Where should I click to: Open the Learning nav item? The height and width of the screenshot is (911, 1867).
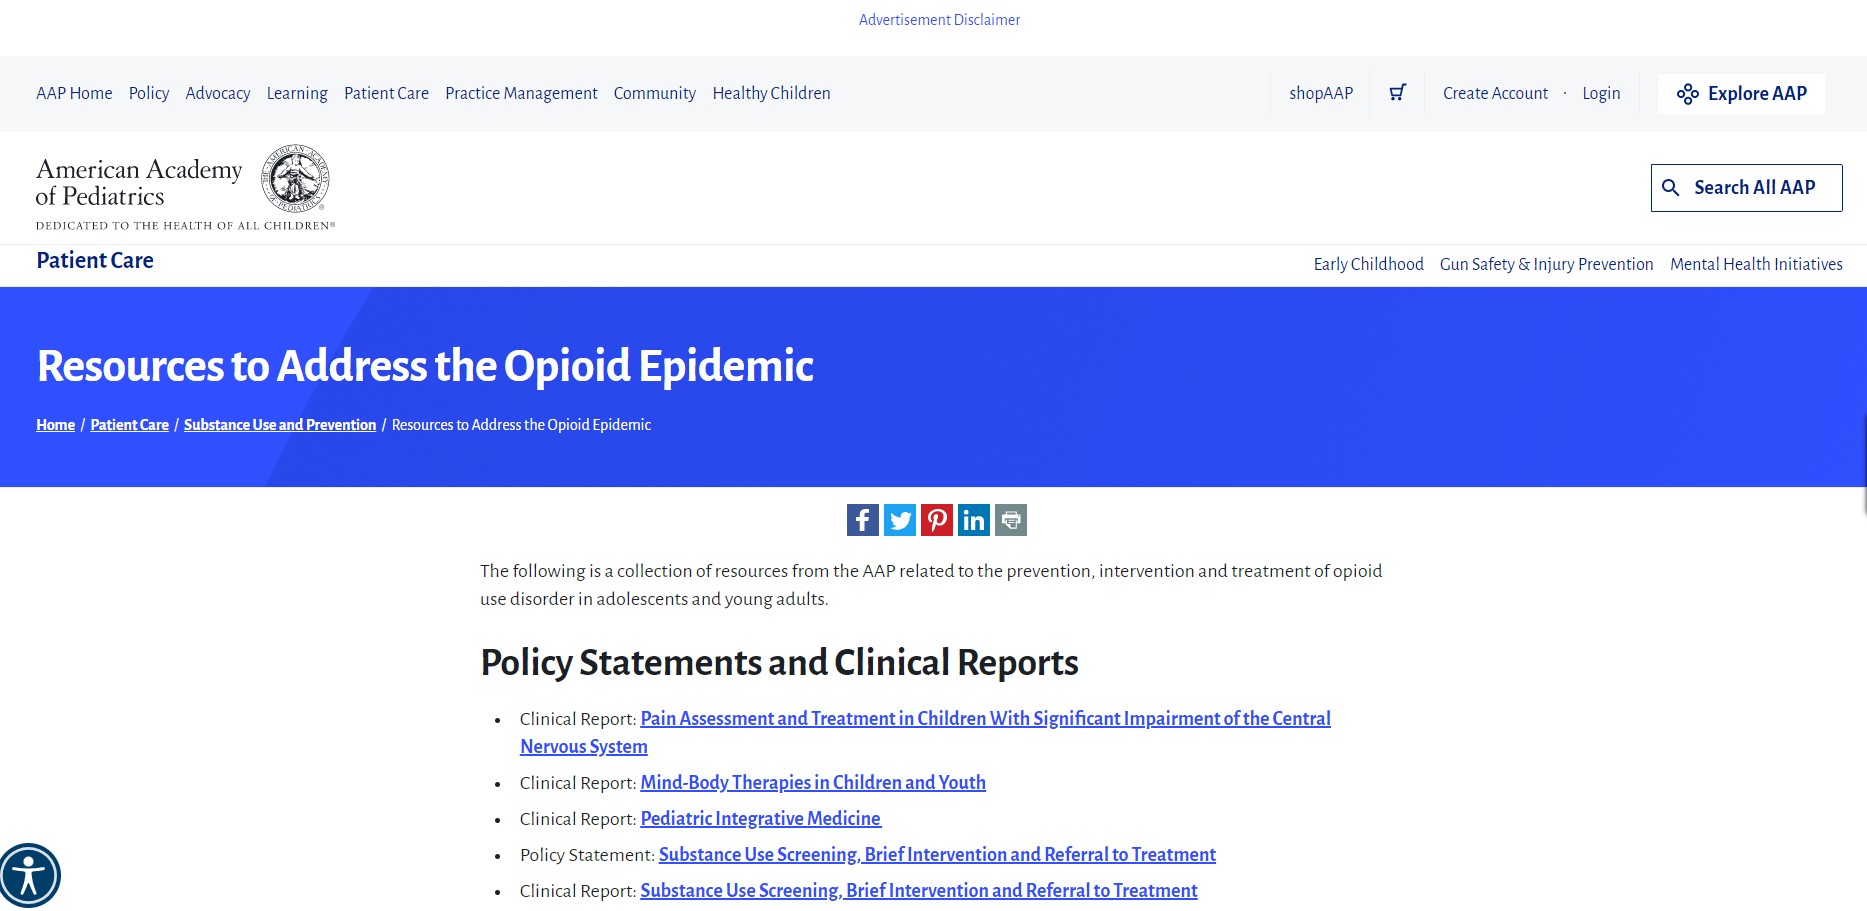point(297,93)
